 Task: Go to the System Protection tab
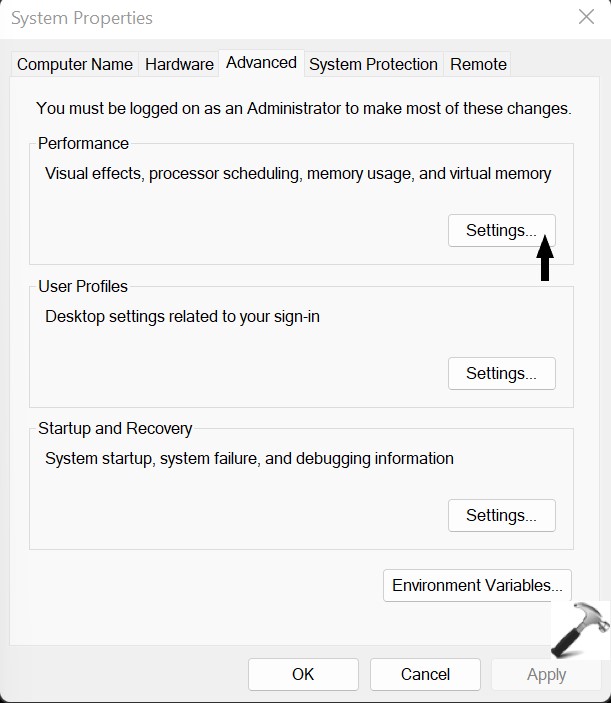tap(373, 64)
